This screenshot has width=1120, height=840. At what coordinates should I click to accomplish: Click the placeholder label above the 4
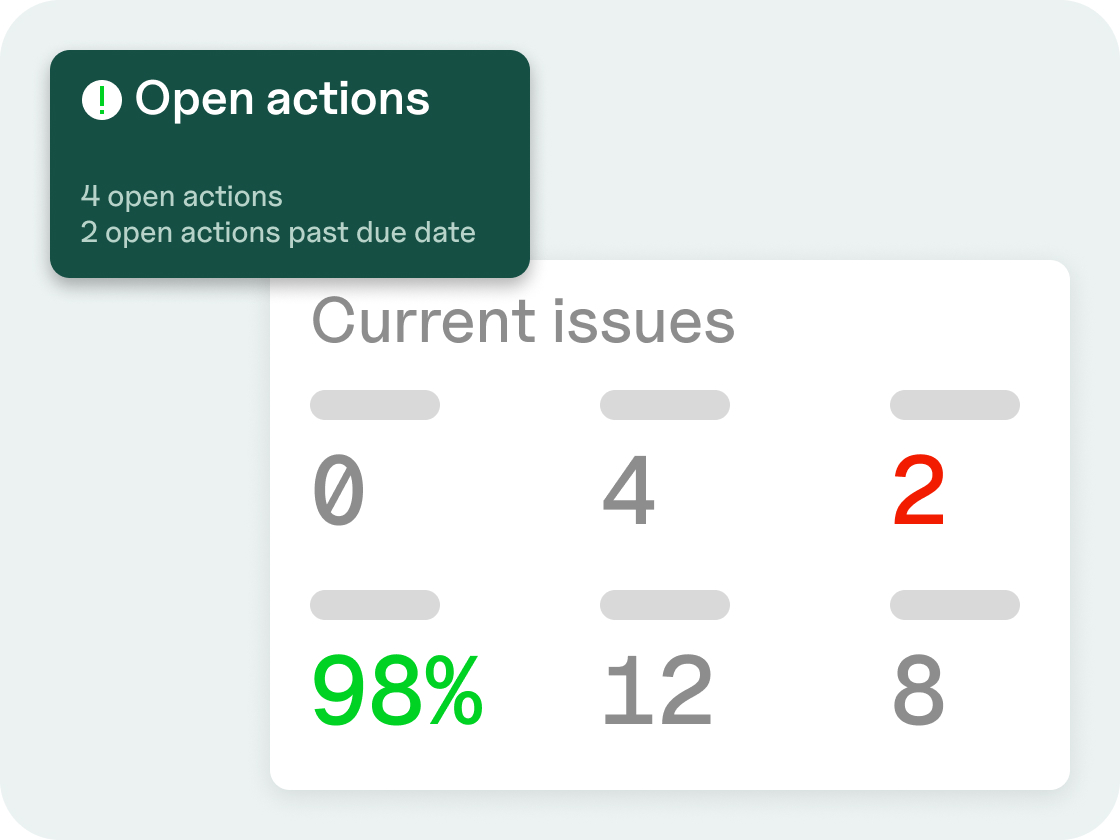point(665,405)
